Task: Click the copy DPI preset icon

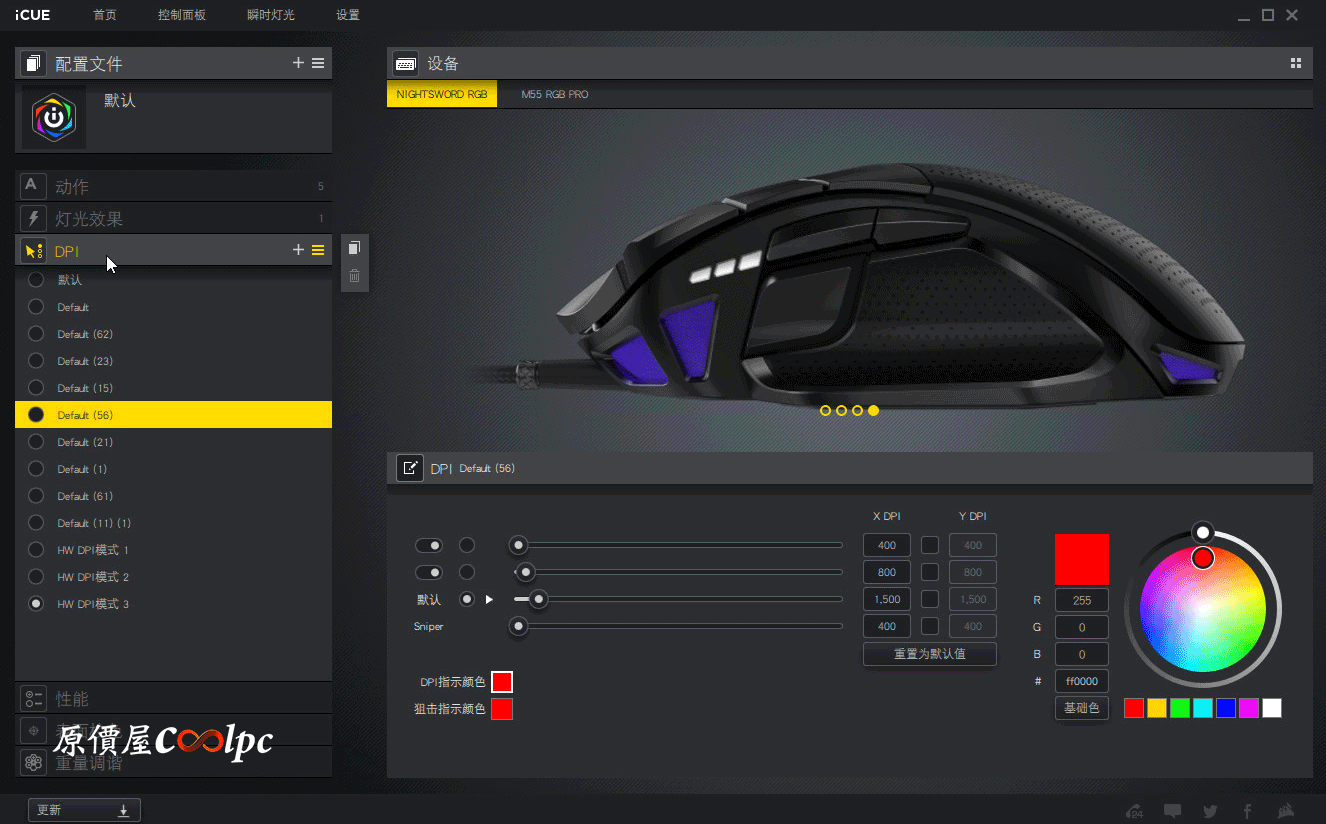Action: pyautogui.click(x=354, y=248)
